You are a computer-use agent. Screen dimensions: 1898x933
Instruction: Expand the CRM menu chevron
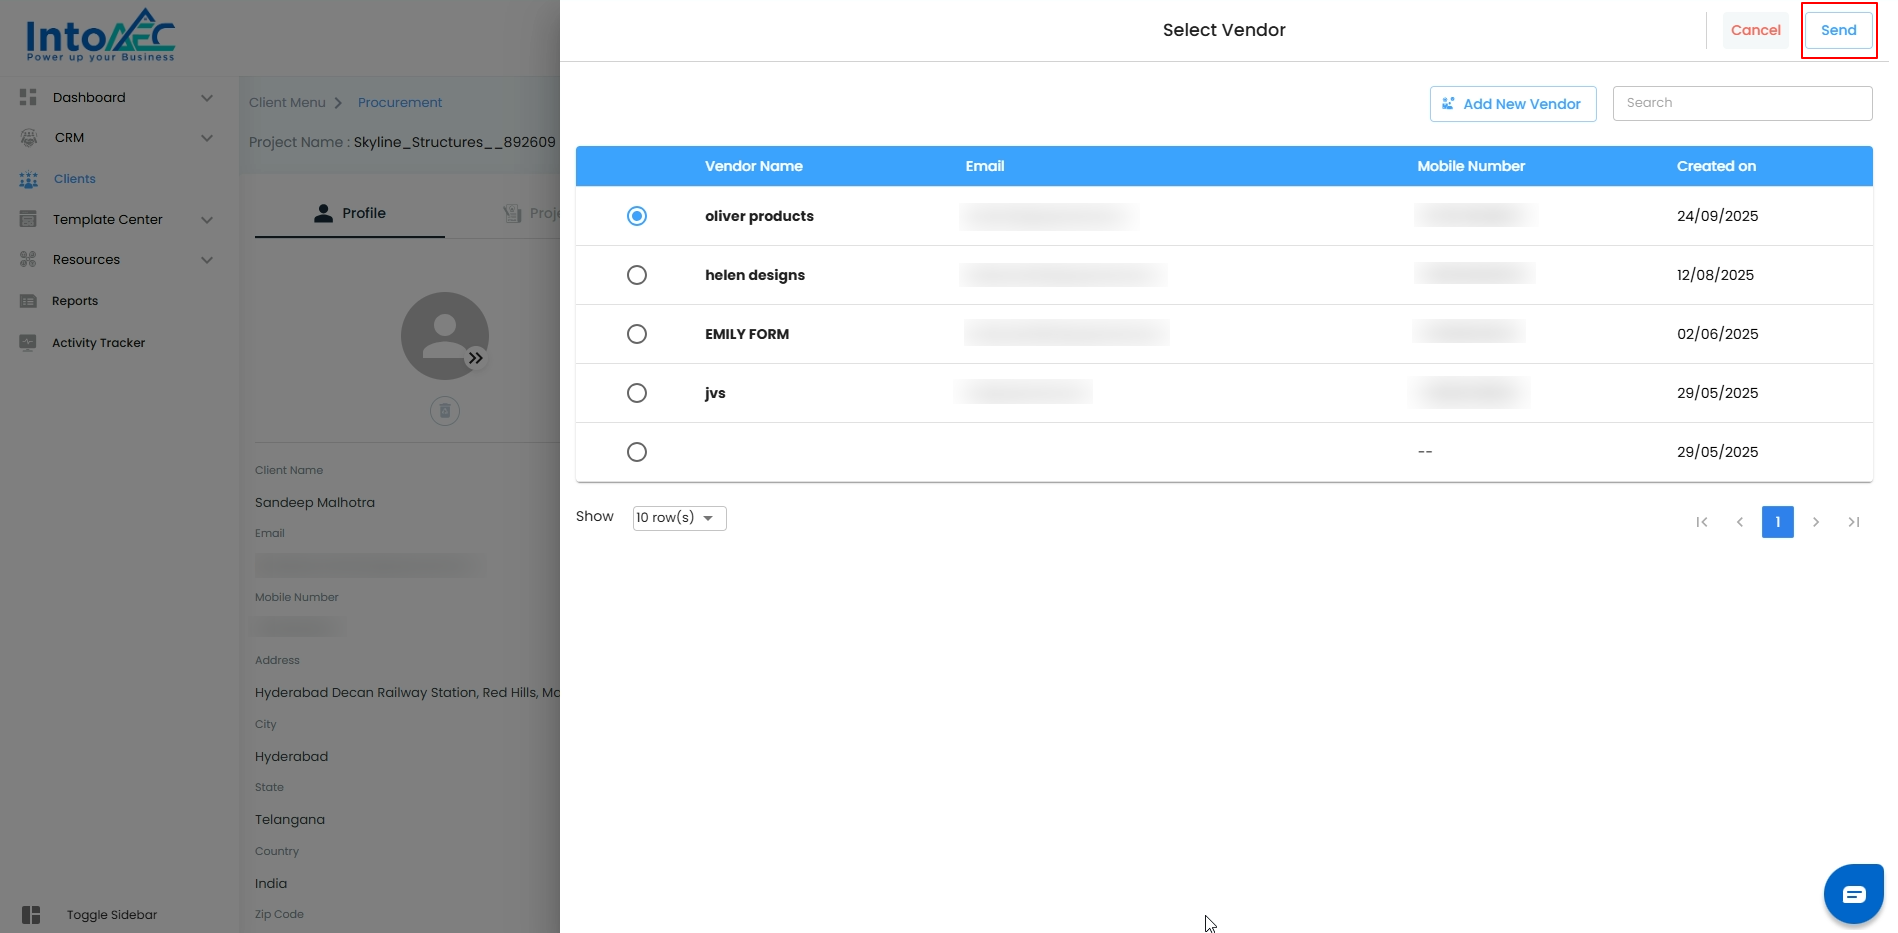point(207,138)
